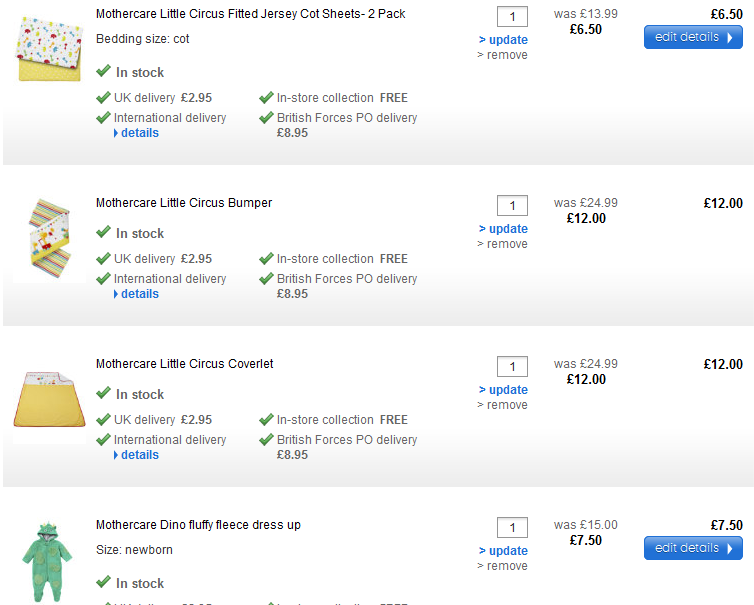754x605 pixels.
Task: Click International delivery checkmark for Coverlet
Action: pos(103,440)
